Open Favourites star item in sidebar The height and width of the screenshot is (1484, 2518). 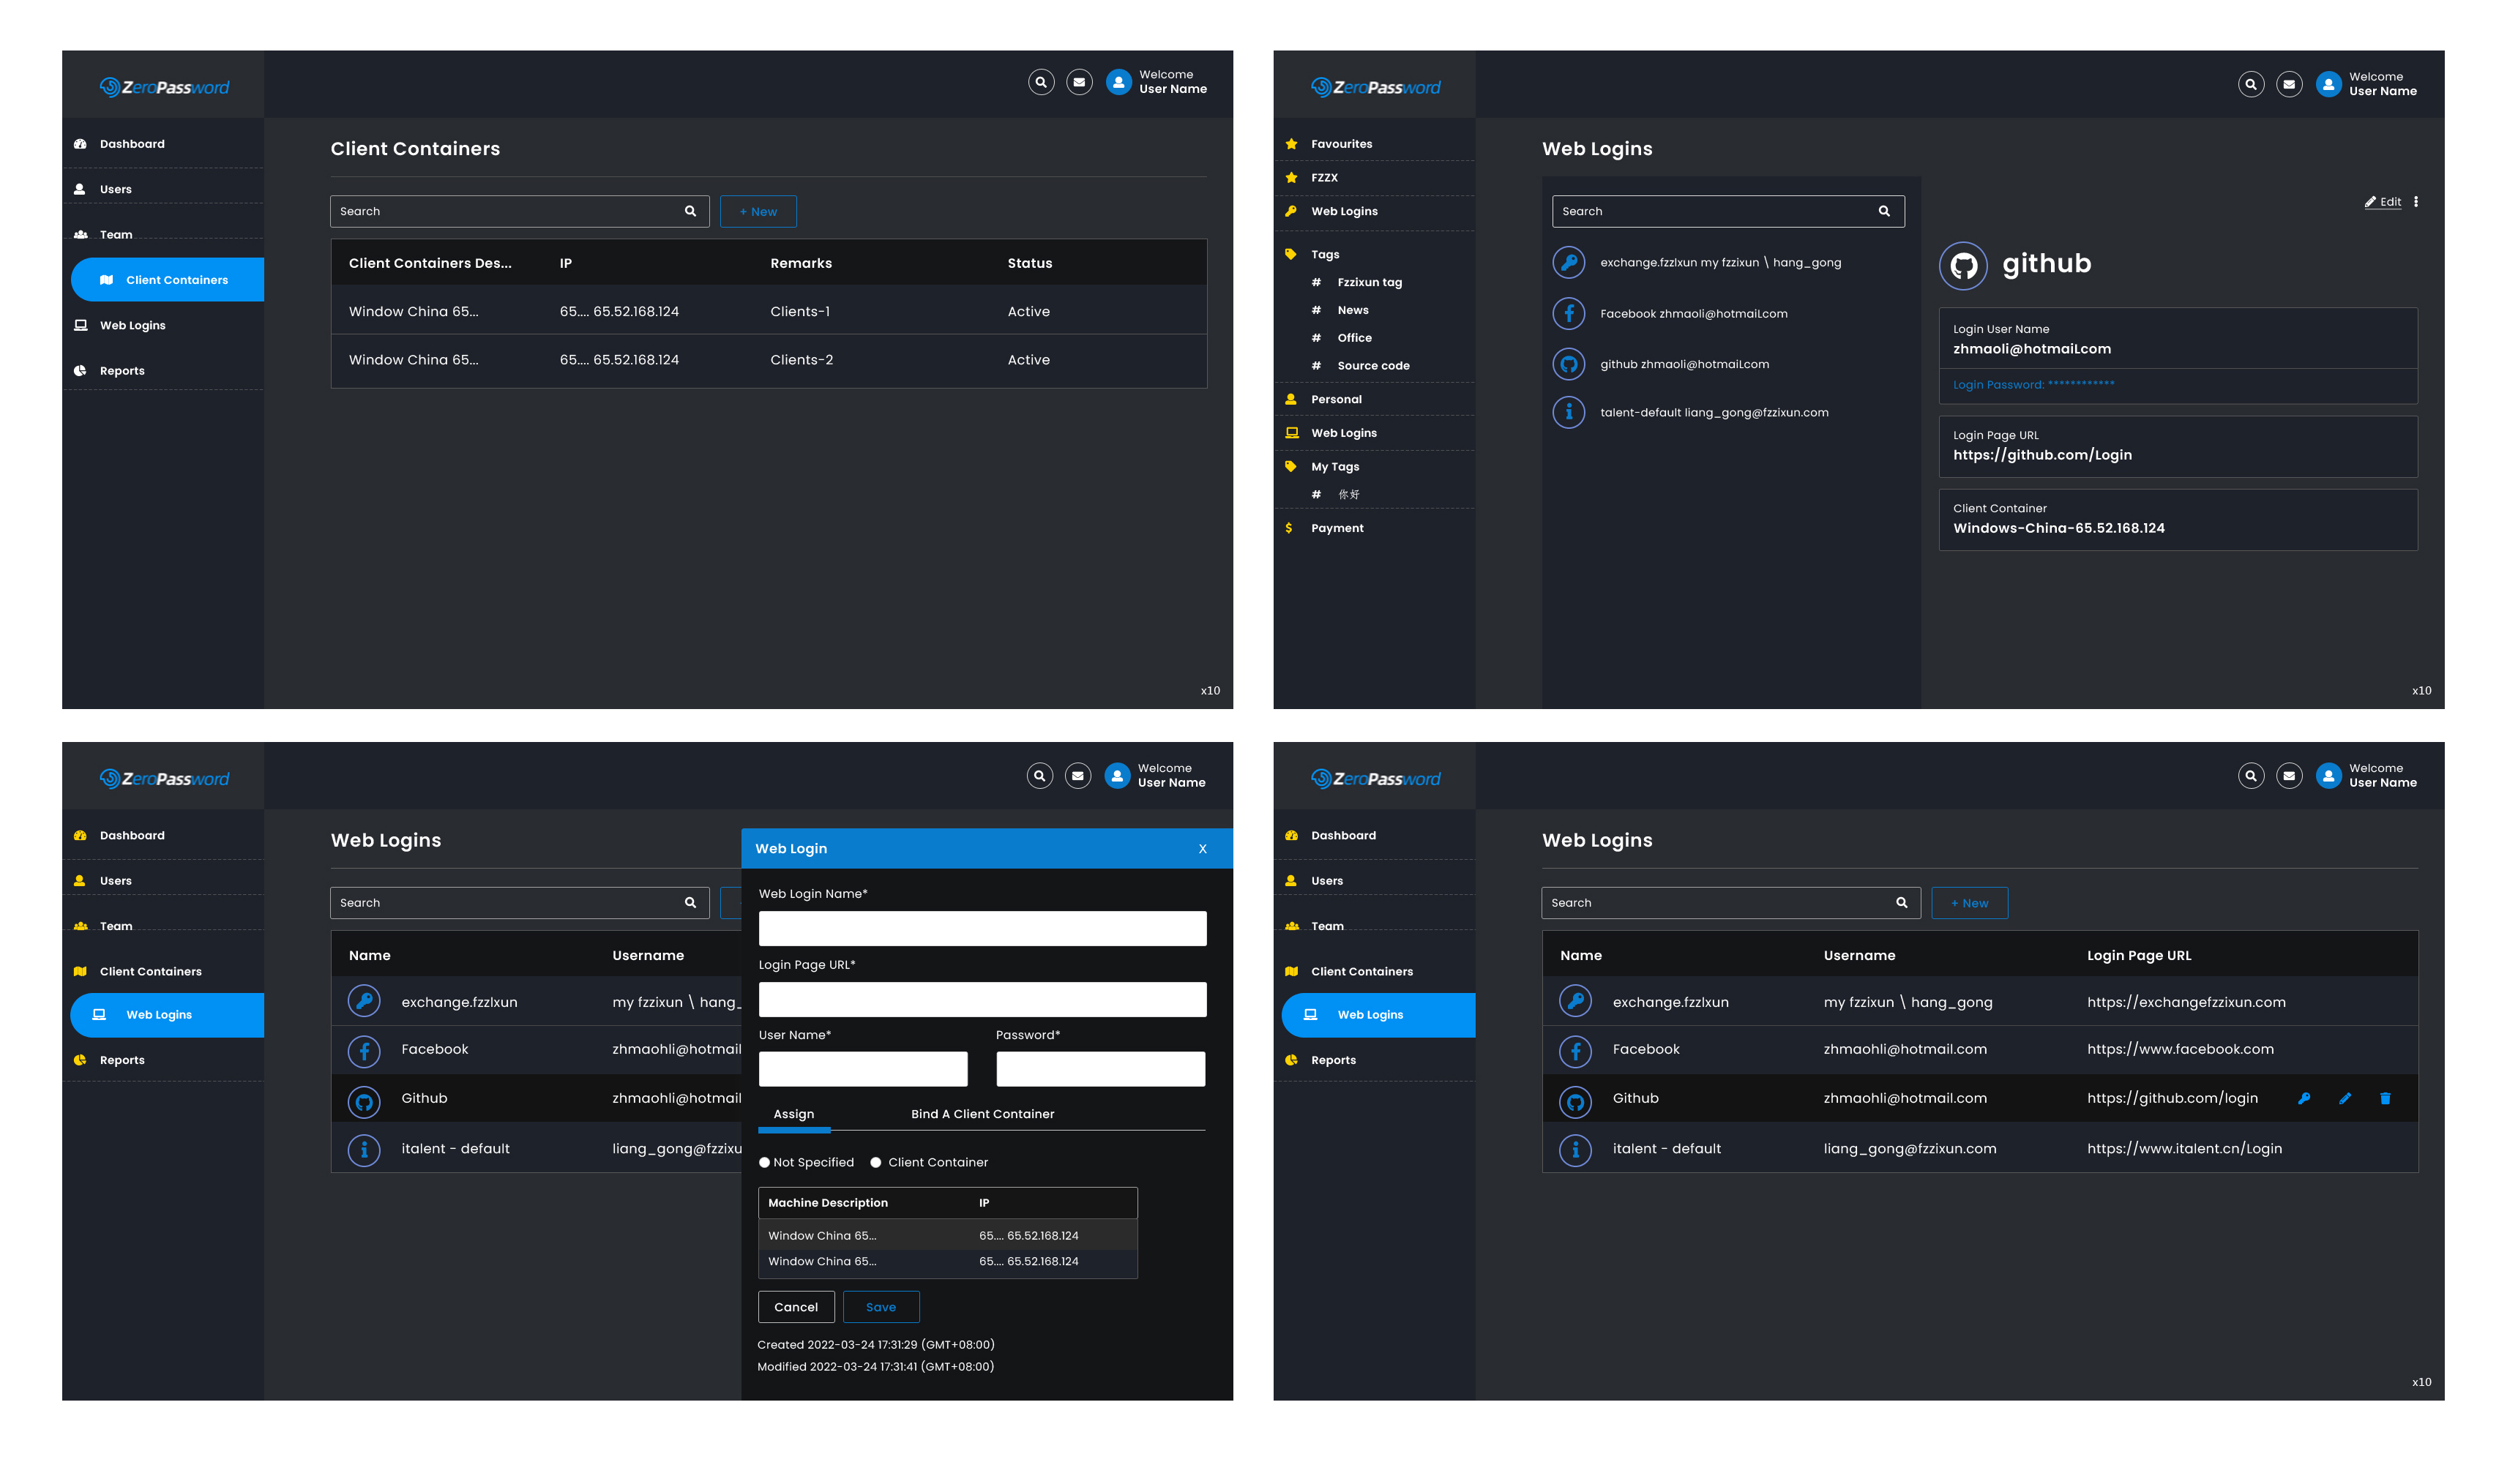1341,144
